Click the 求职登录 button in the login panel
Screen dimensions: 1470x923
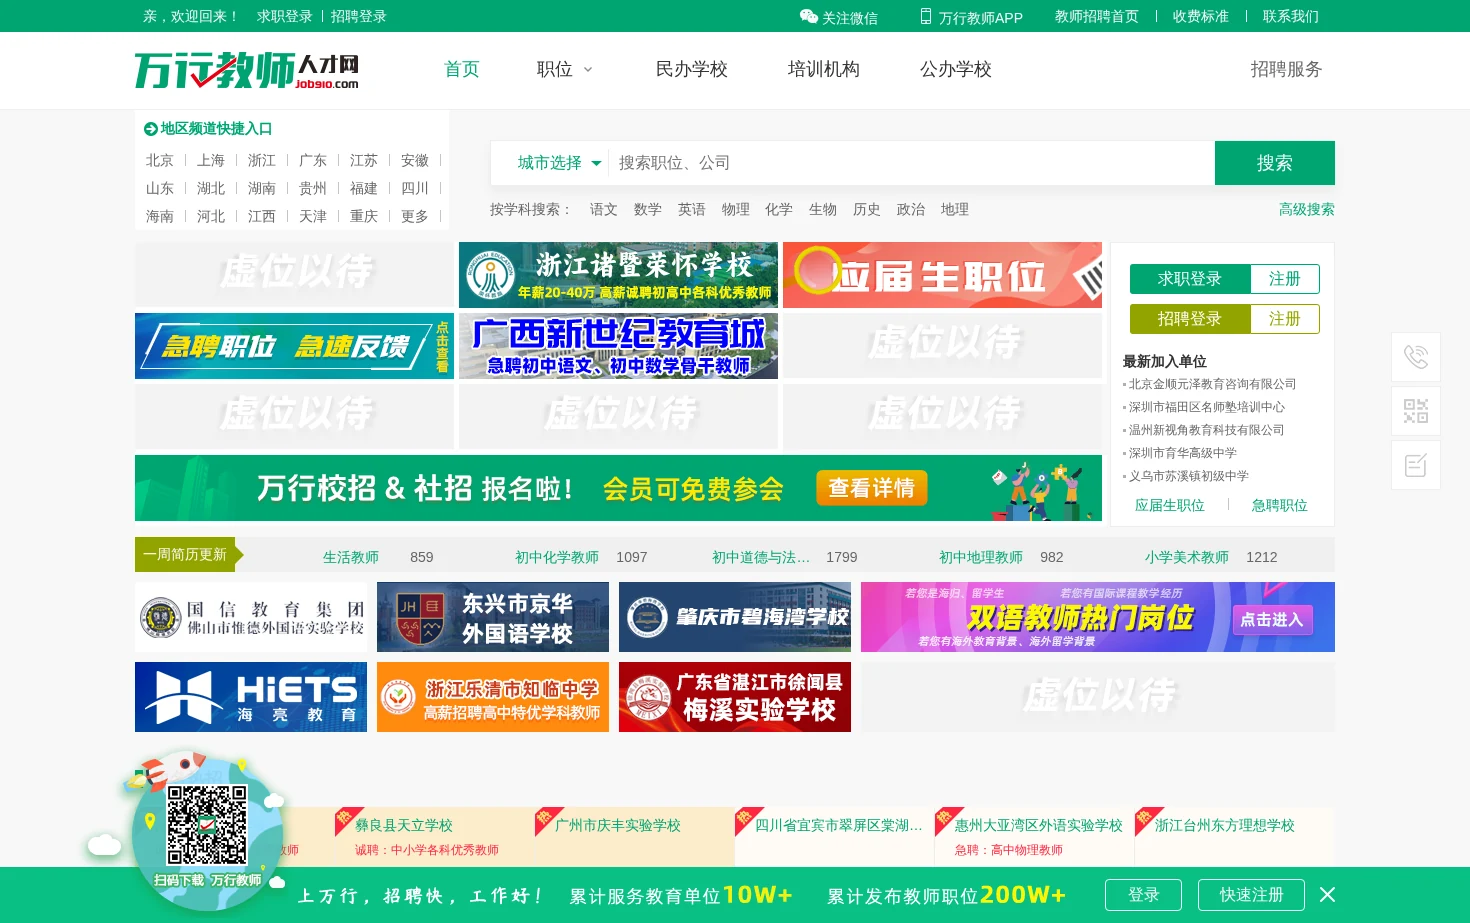1190,279
